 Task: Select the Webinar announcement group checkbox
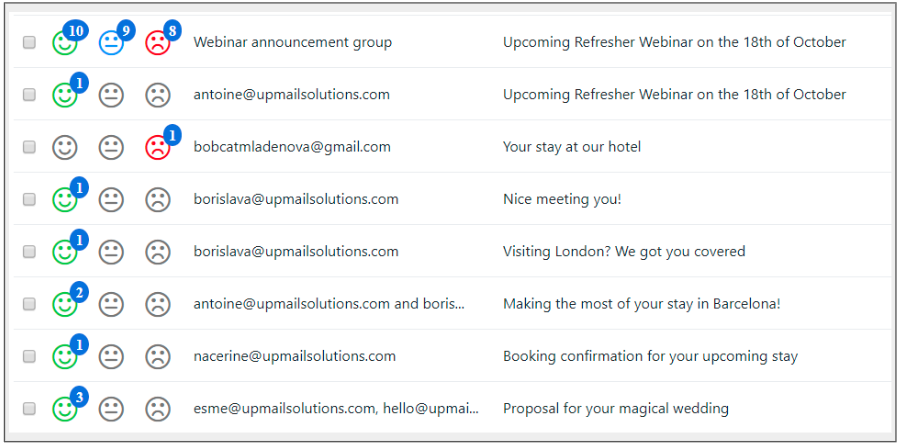pos(29,43)
